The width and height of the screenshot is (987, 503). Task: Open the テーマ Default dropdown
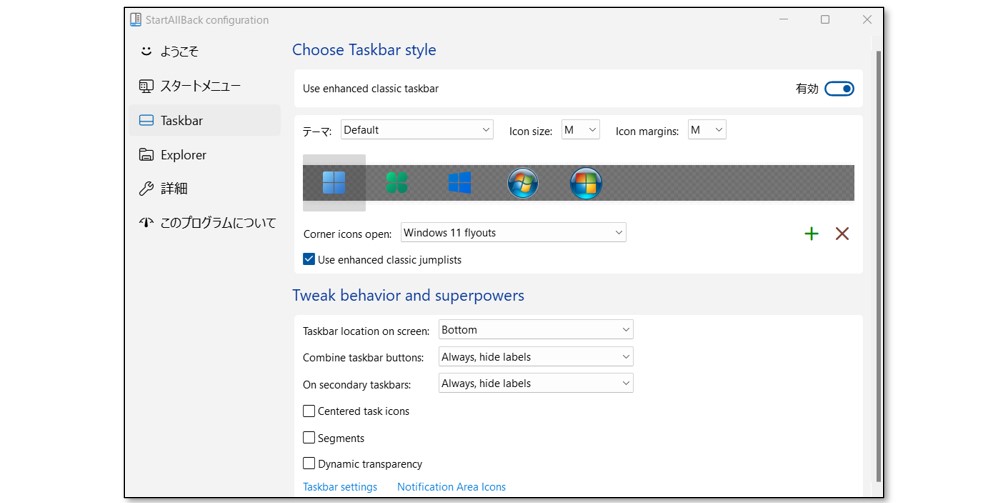point(417,130)
